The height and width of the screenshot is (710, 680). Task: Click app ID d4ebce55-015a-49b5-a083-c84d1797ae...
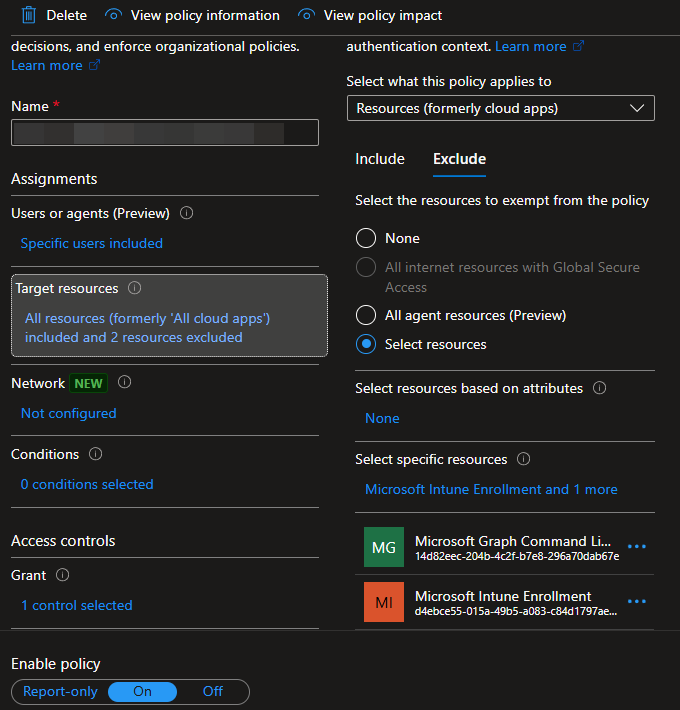click(516, 611)
